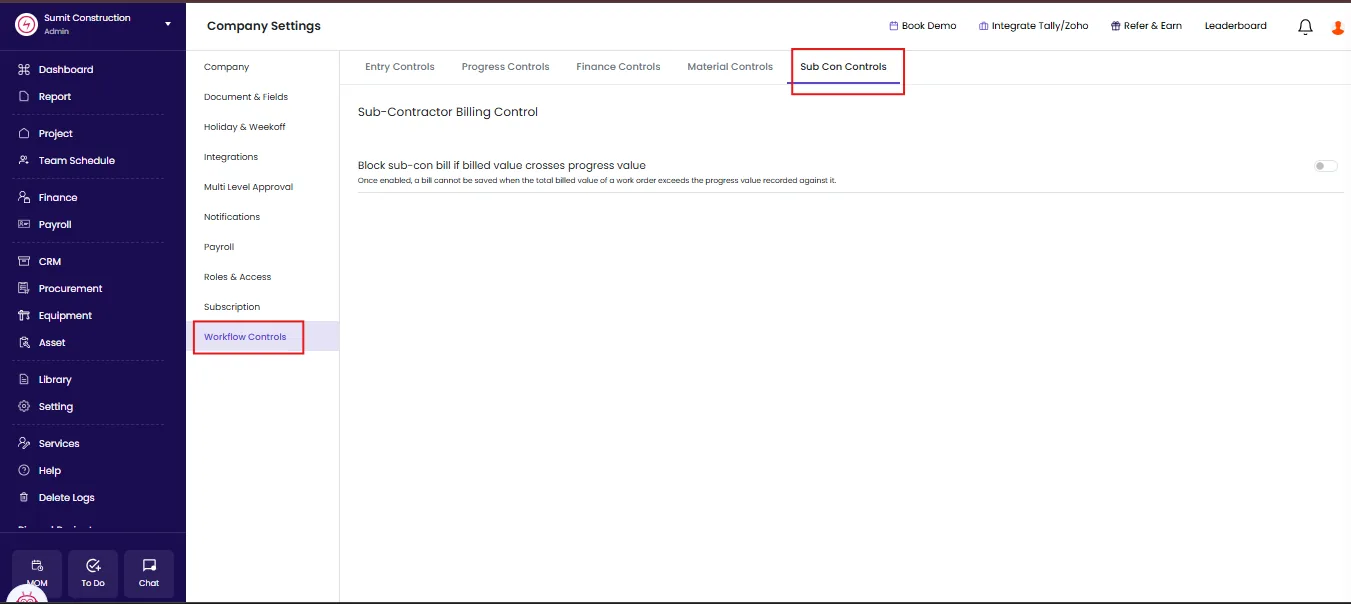Open the MOM shortcut button
This screenshot has height=604, width=1351.
(37, 574)
